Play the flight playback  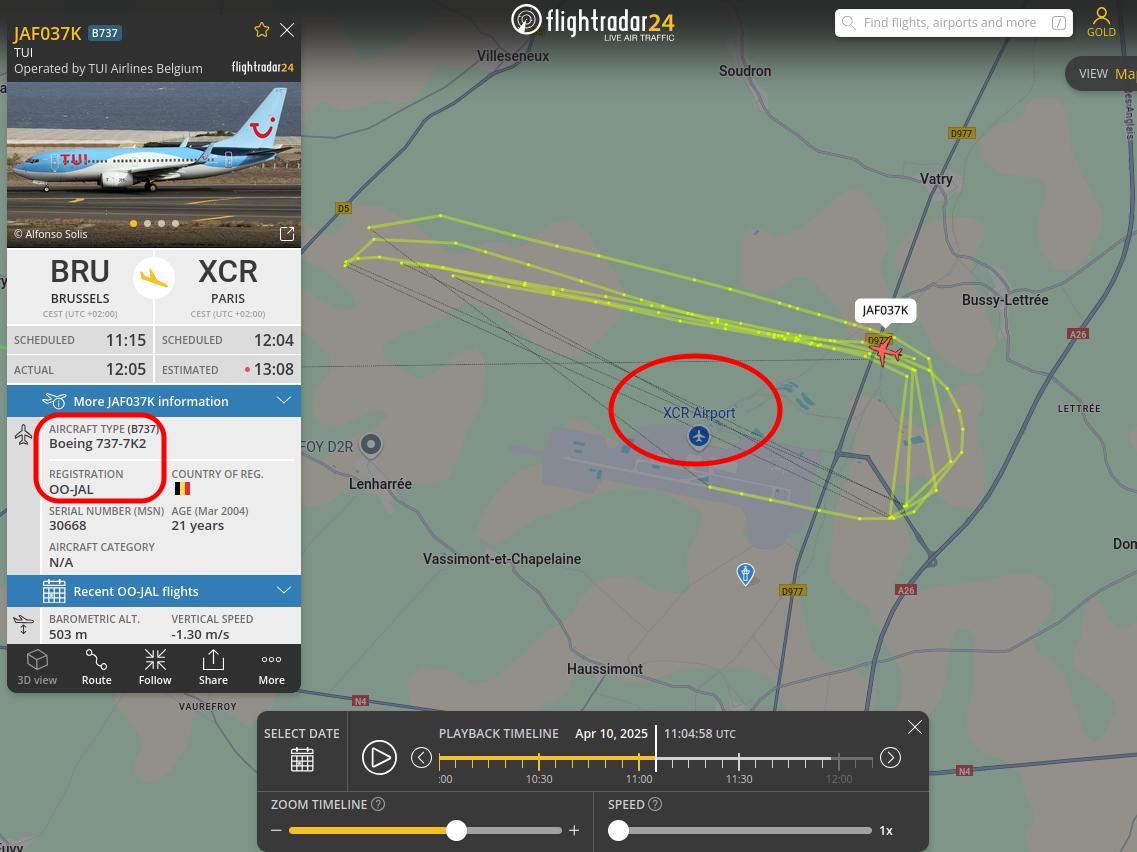click(379, 758)
